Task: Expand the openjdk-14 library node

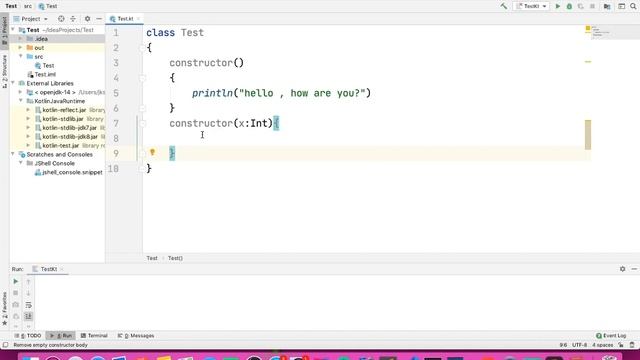Action: coord(20,92)
